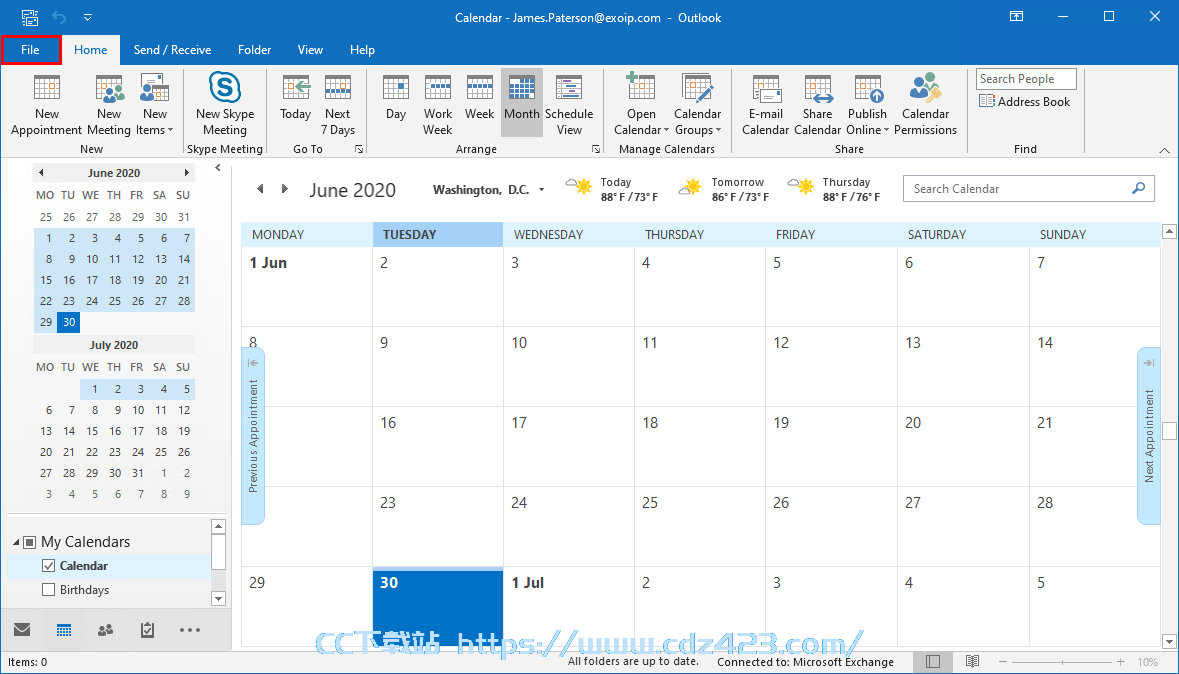
Task: Switch to People module
Action: 106,630
